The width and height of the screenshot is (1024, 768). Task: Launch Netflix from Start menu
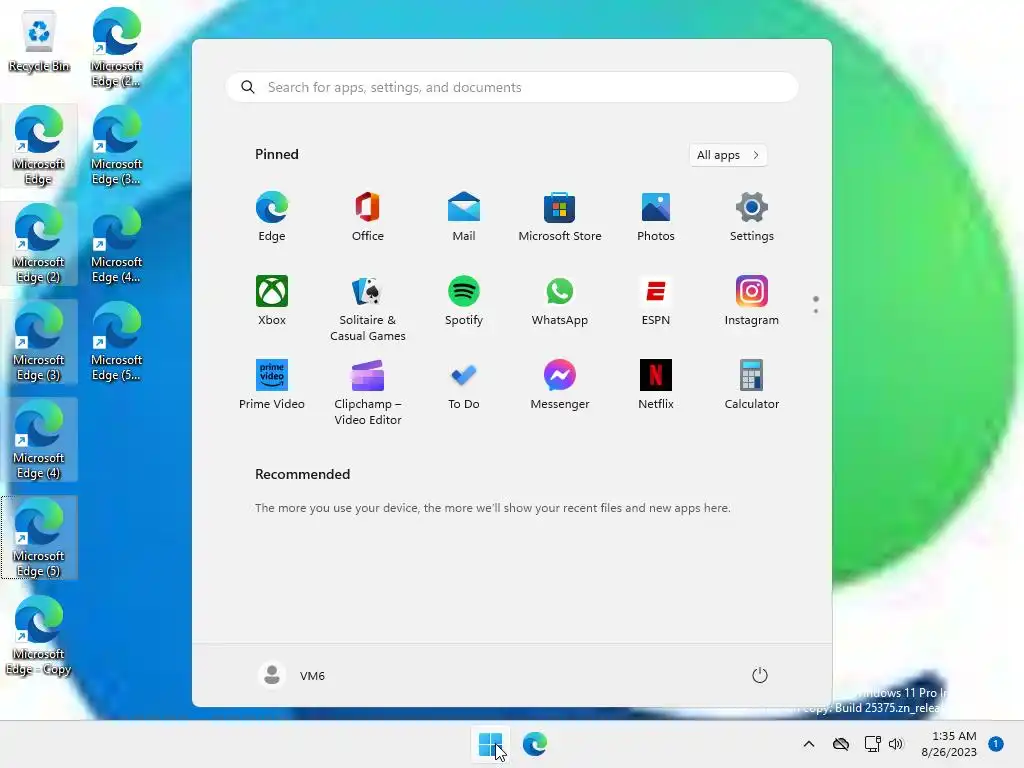click(x=656, y=385)
